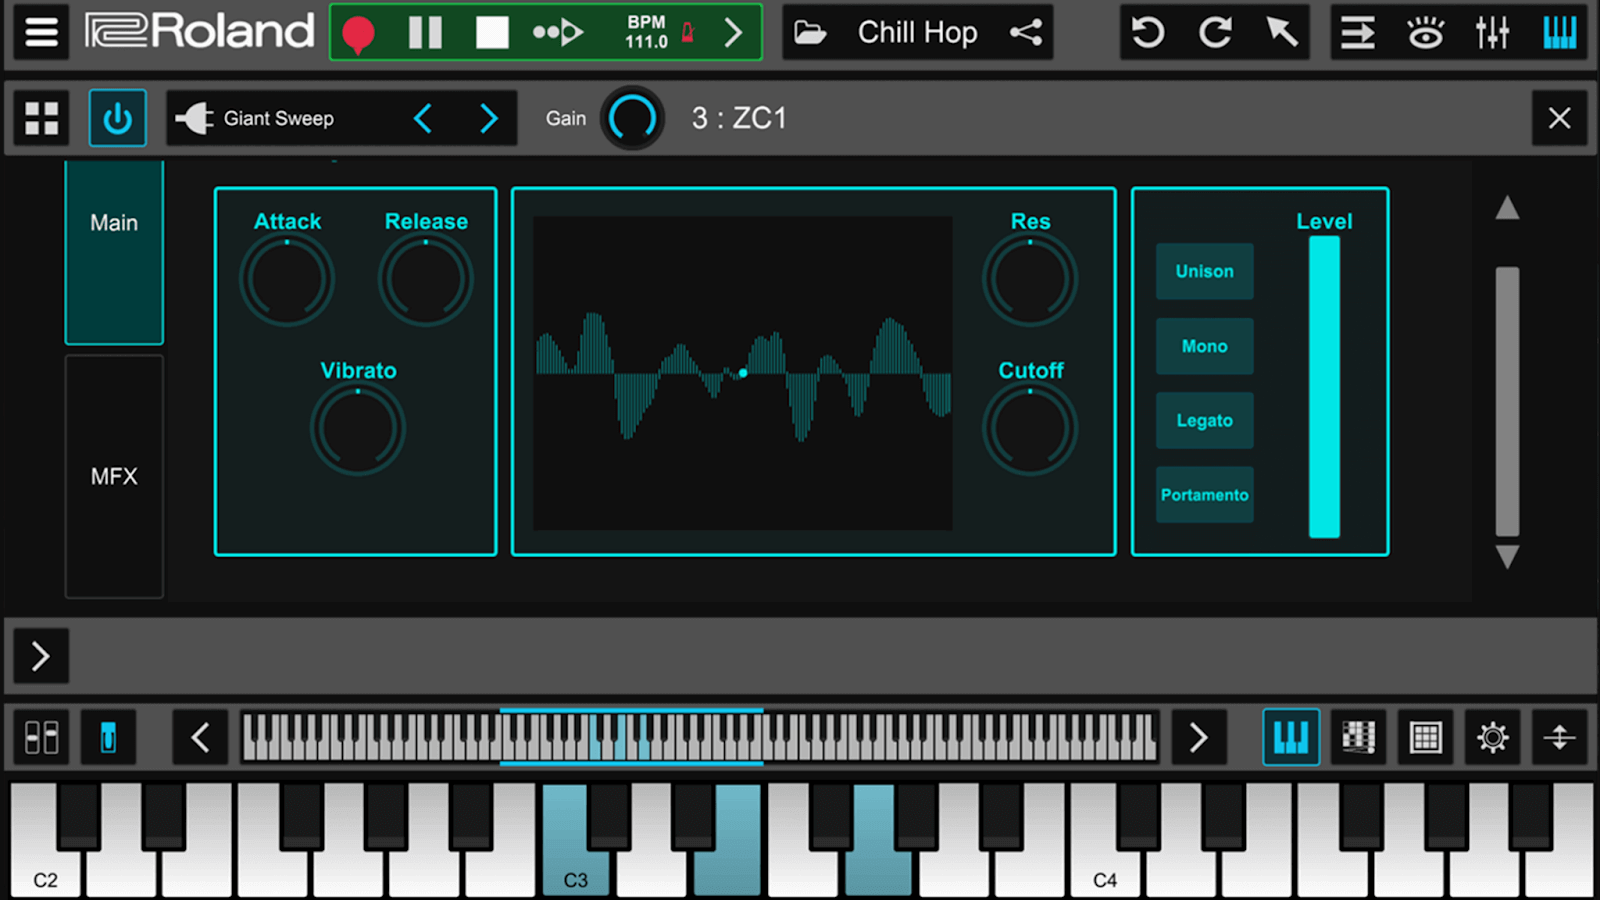This screenshot has height=900, width=1600.
Task: Switch to the MFX tab
Action: coord(113,477)
